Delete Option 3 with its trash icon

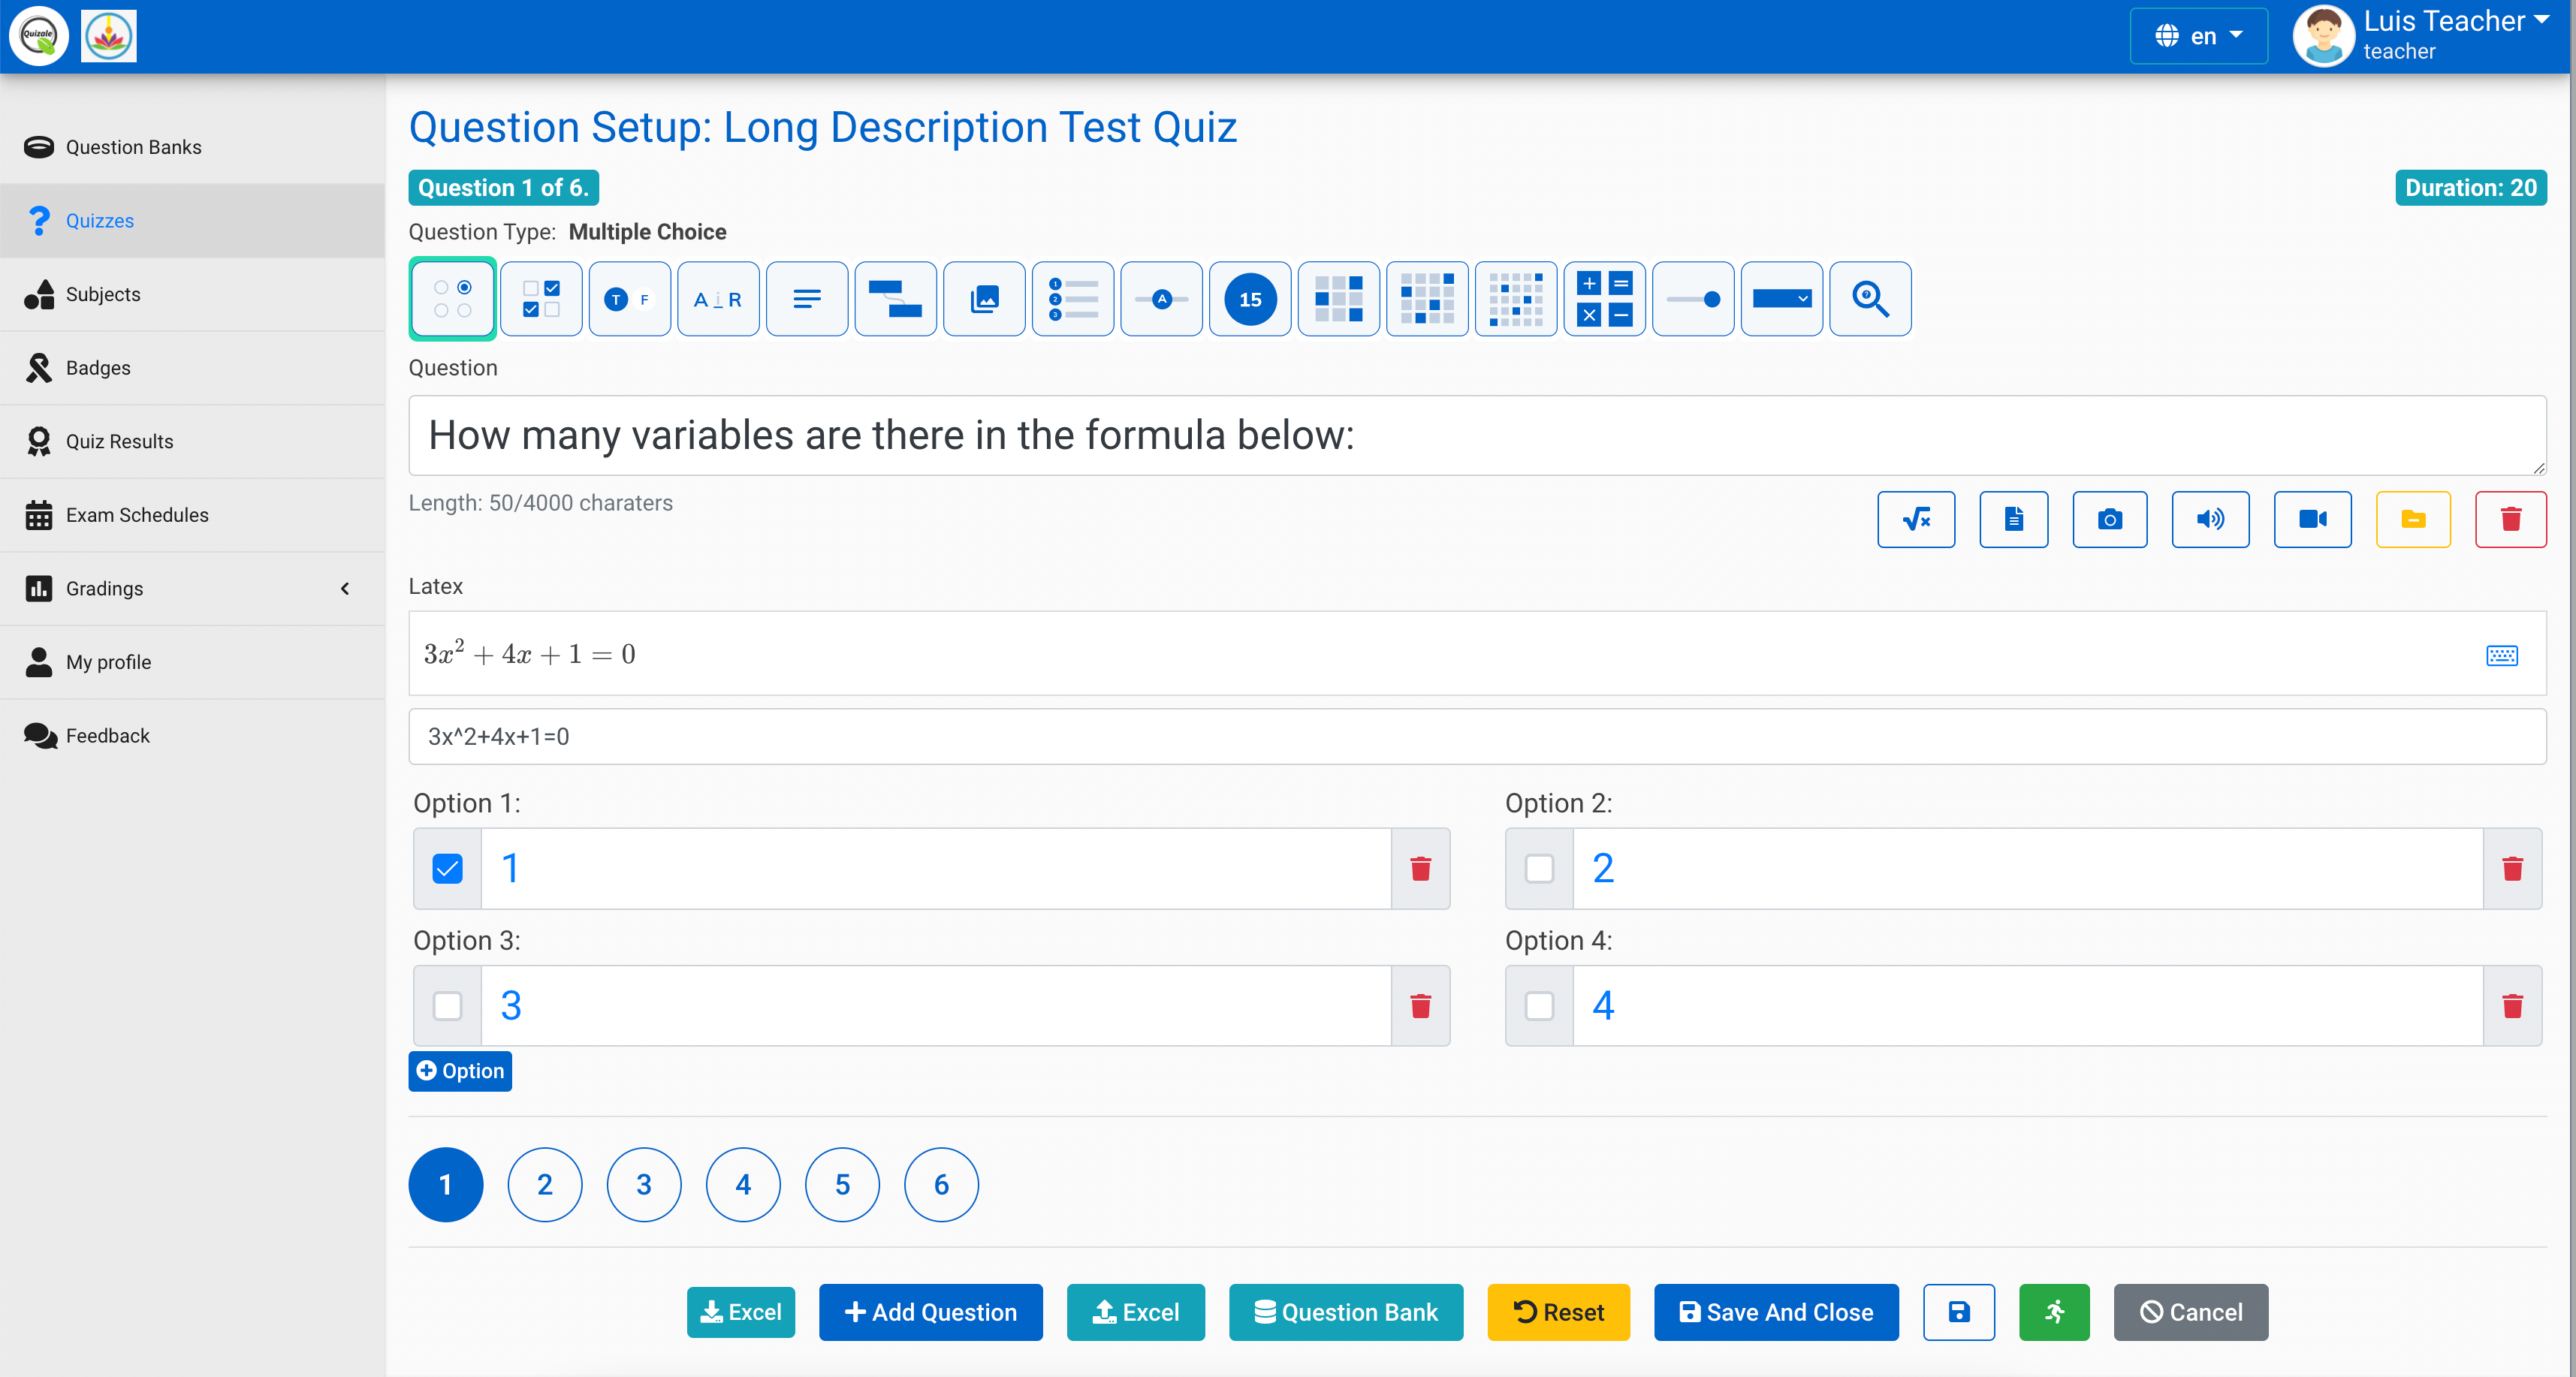coord(1420,1005)
